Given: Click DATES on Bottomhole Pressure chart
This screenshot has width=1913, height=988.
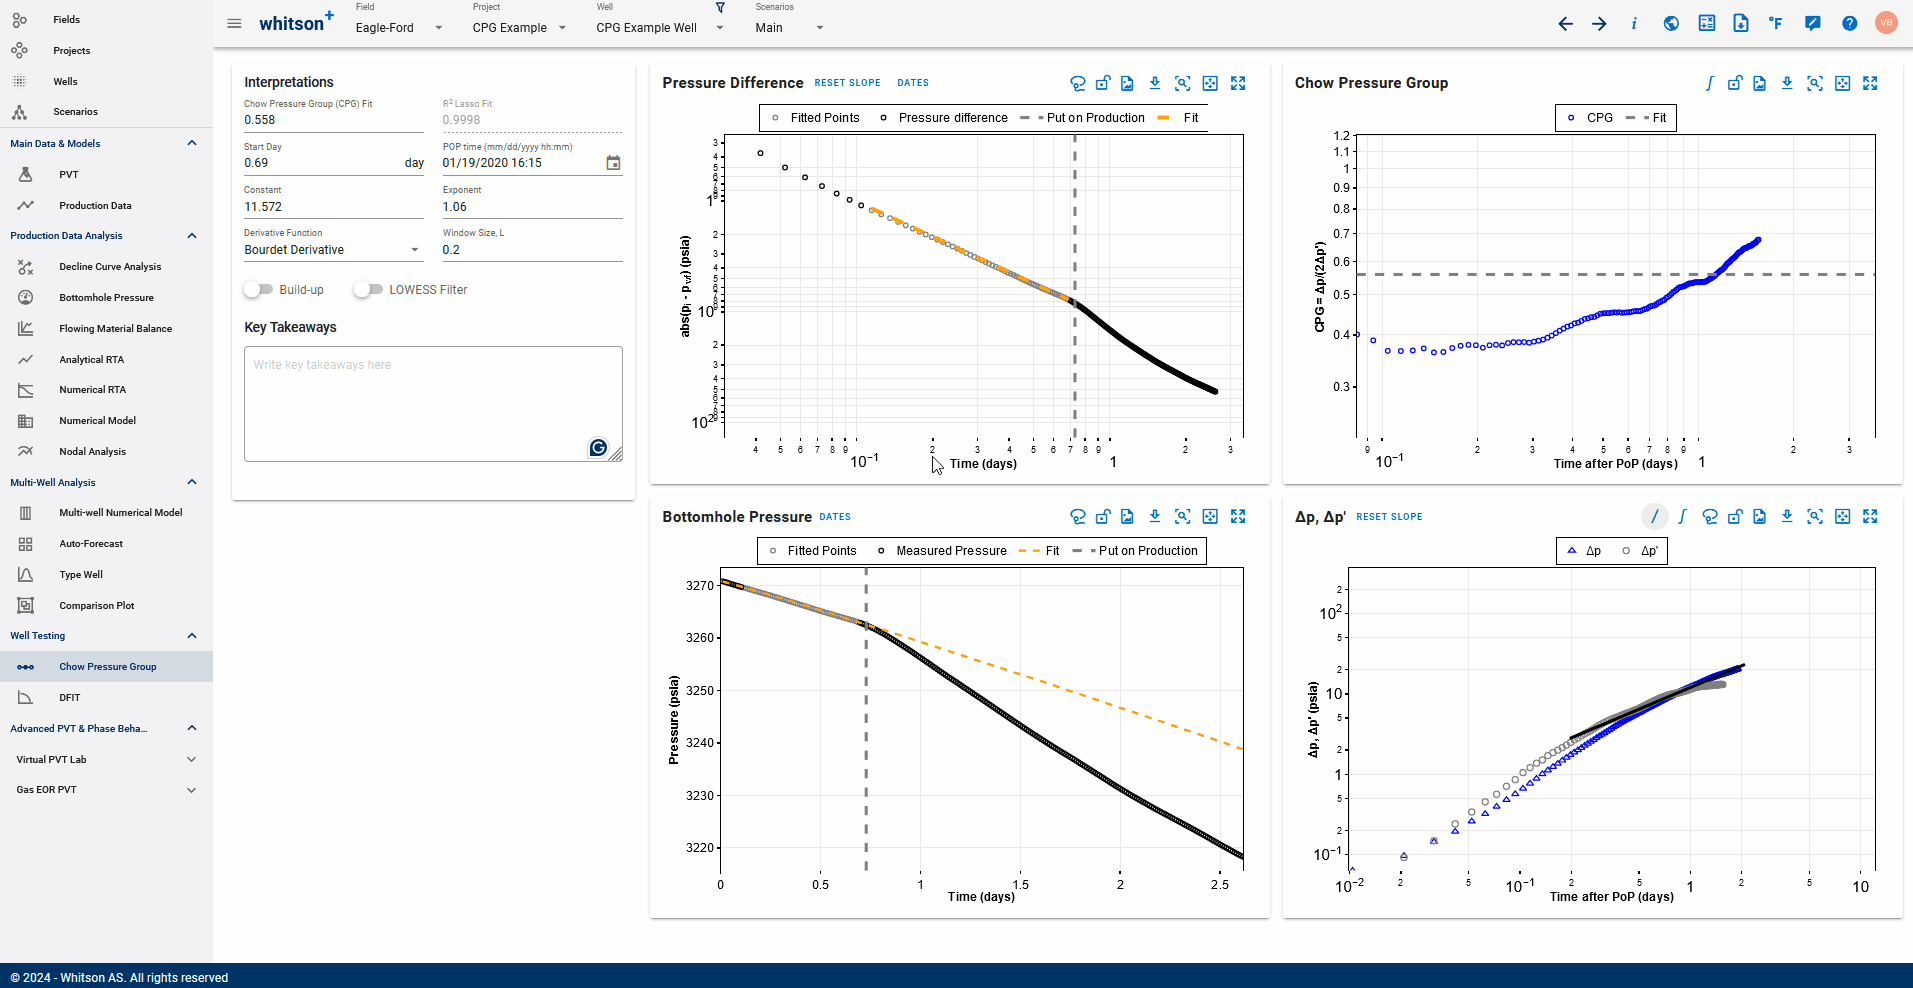Looking at the screenshot, I should [835, 517].
